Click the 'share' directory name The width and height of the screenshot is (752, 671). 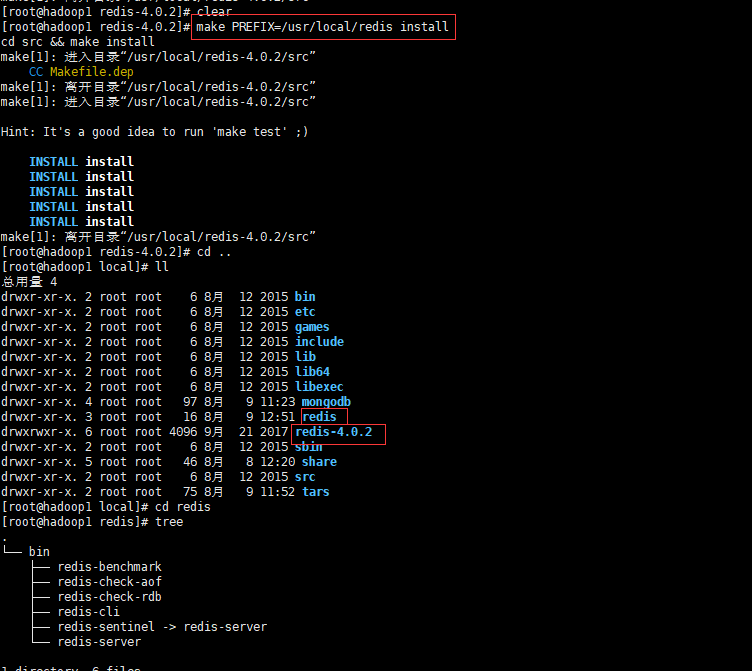point(319,462)
